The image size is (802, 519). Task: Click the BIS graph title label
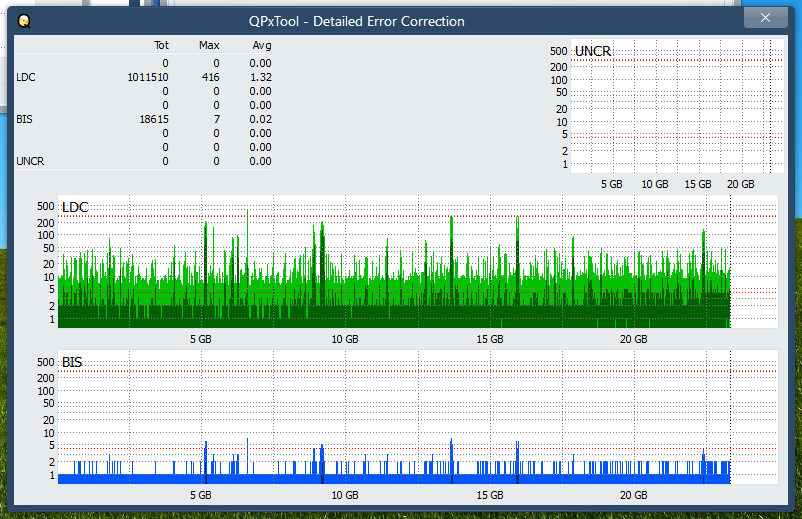coord(72,362)
